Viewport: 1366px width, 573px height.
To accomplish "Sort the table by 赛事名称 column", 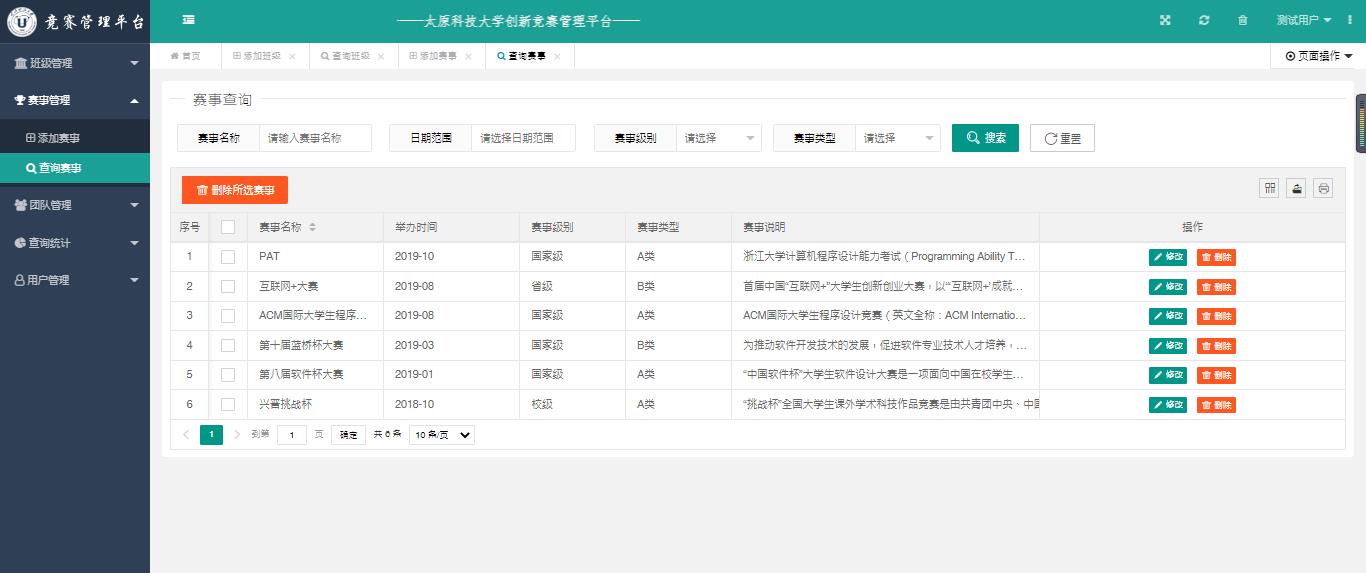I will (312, 228).
